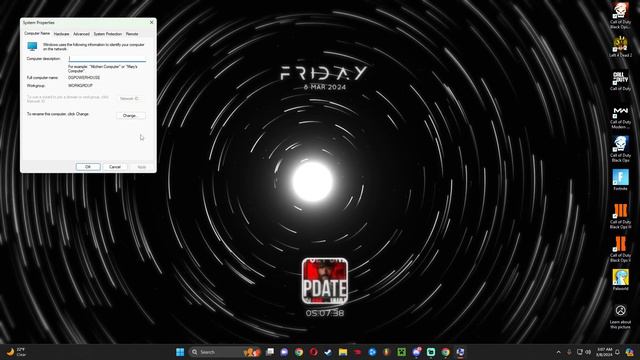The height and width of the screenshot is (360, 640).
Task: Open the network status tray icon
Action: point(579,352)
